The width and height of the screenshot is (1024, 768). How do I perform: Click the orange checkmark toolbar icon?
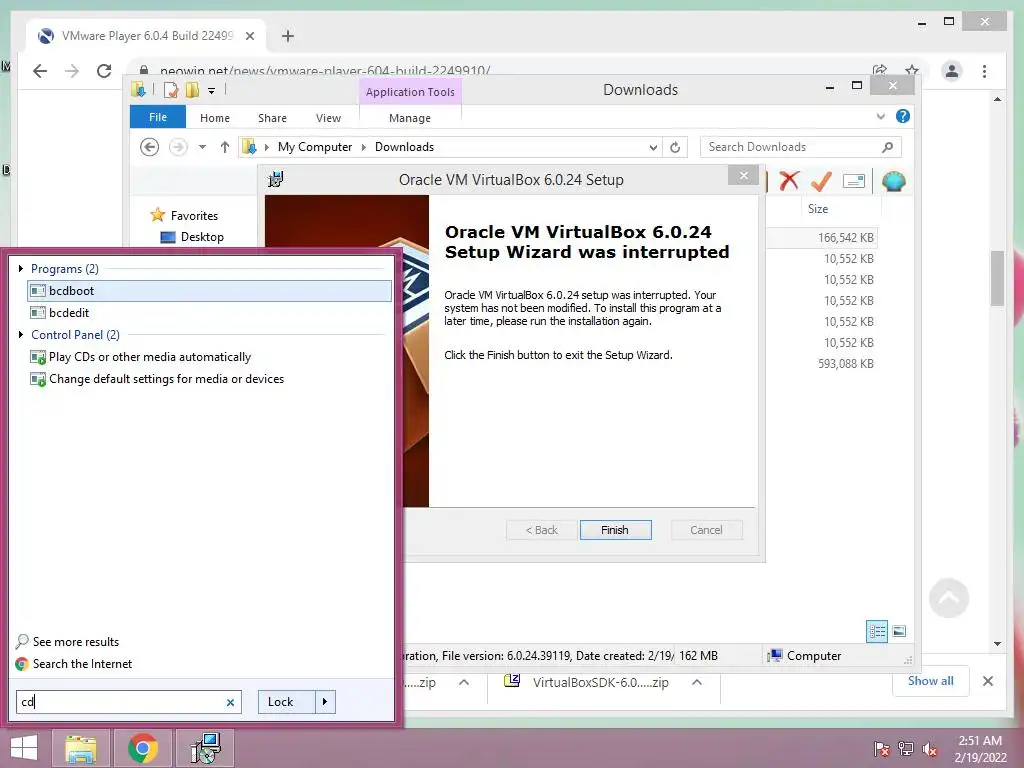click(821, 180)
